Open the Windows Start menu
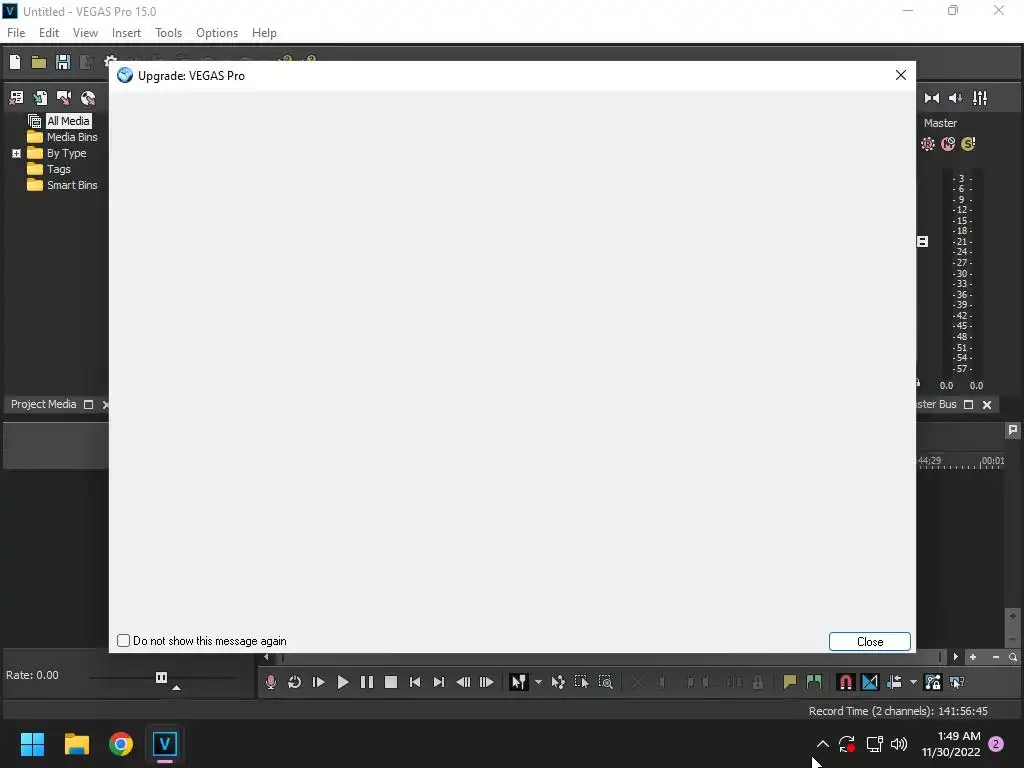Viewport: 1024px width, 768px height. tap(32, 744)
